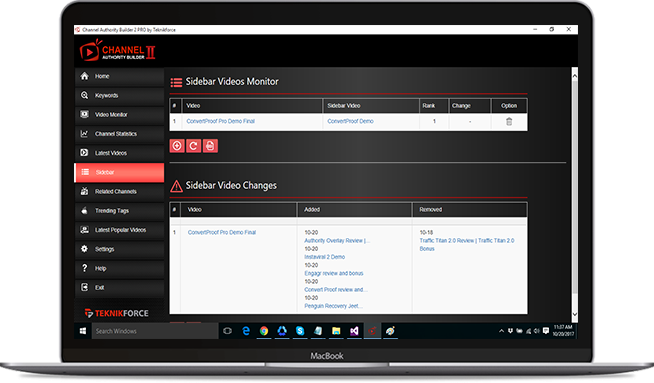Open Visual Studio from the taskbar
The height and width of the screenshot is (383, 654).
354,331
